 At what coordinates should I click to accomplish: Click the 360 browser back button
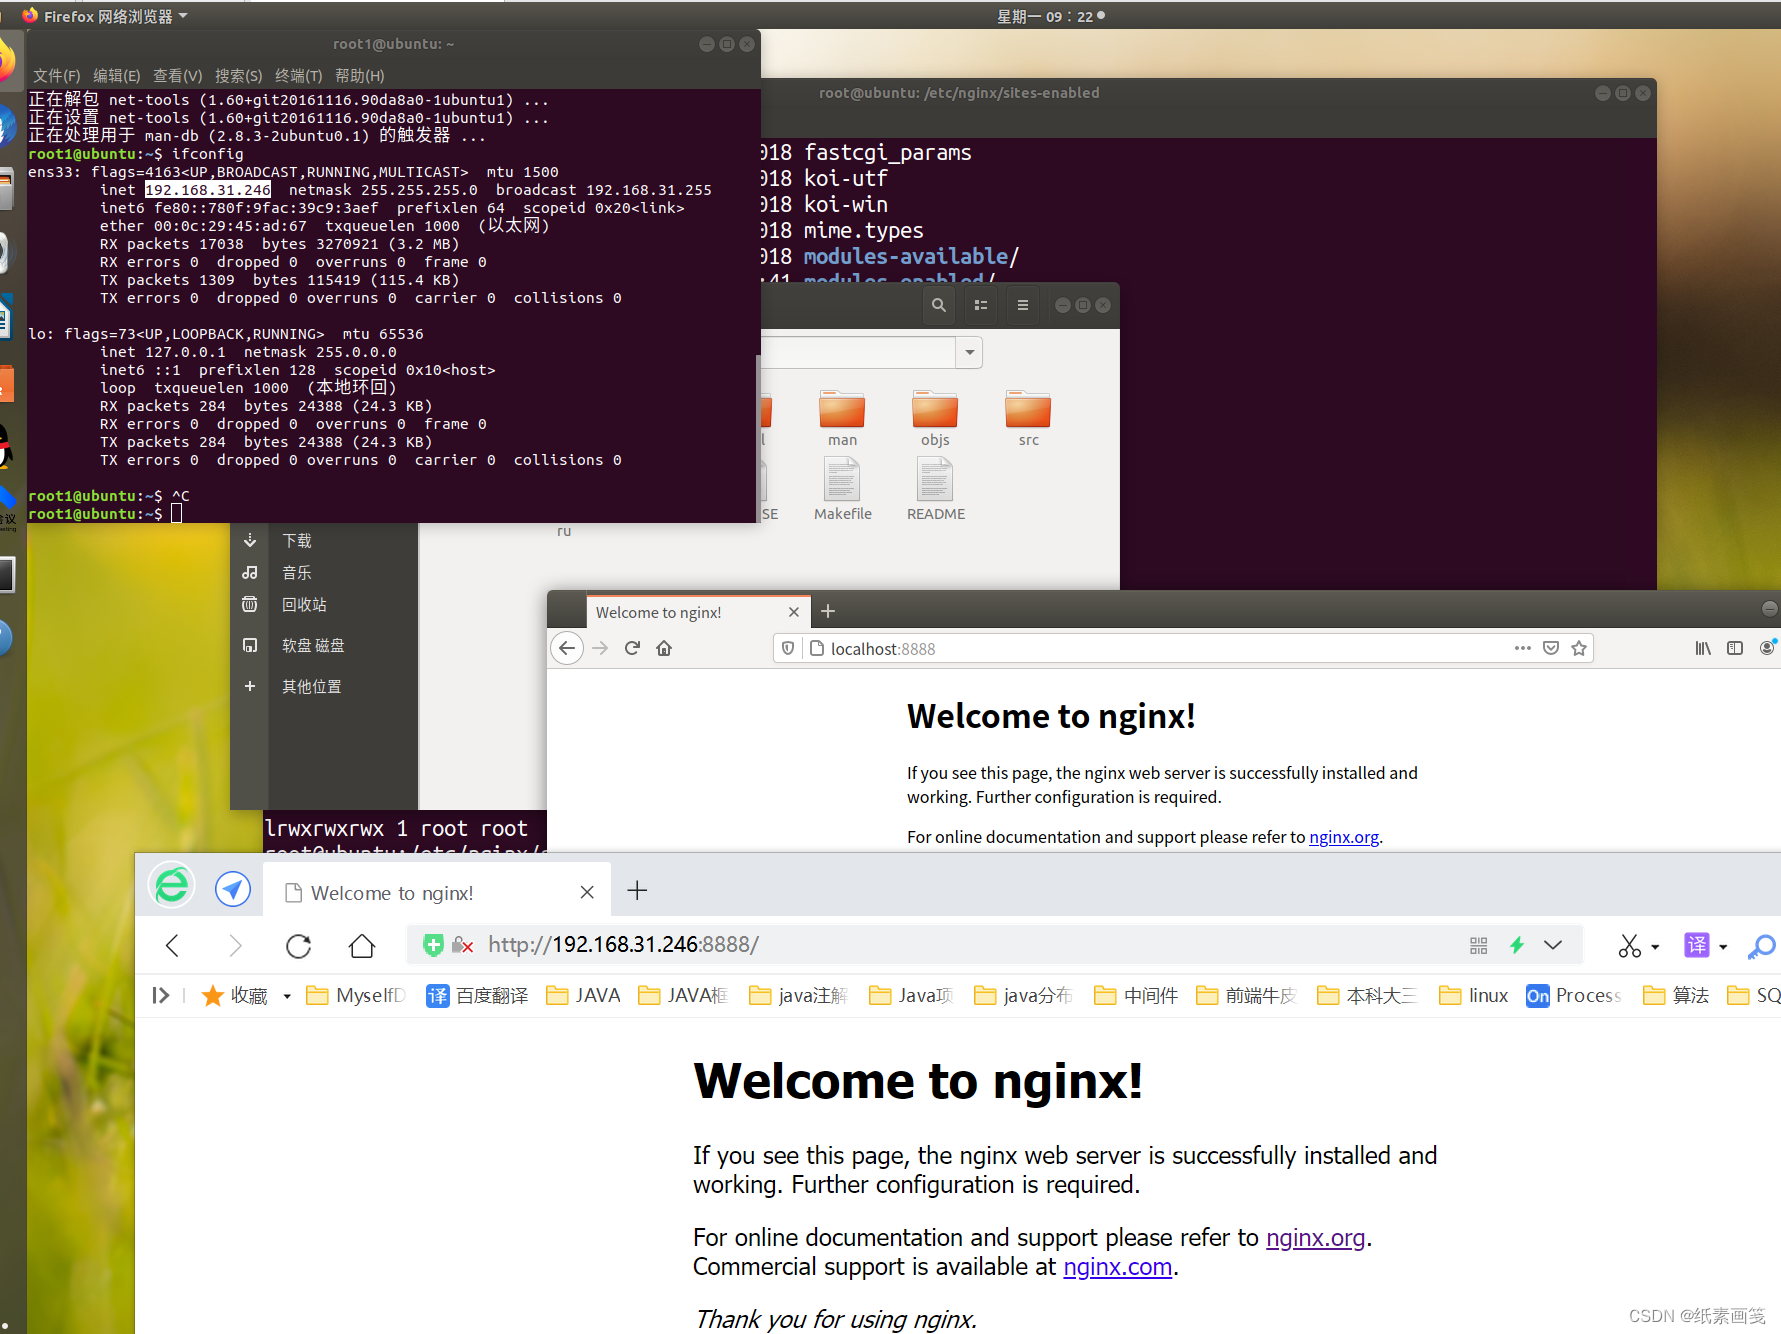[172, 945]
